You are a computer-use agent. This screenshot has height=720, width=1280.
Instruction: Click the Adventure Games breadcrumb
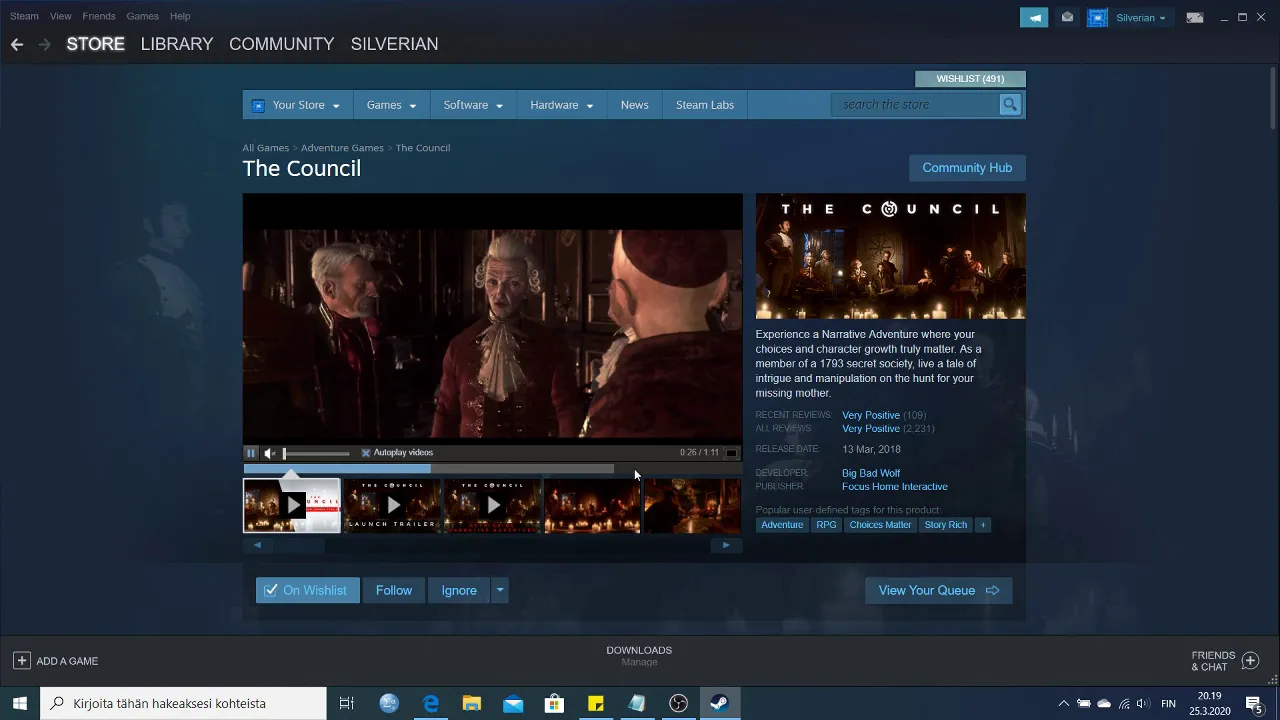[x=342, y=148]
